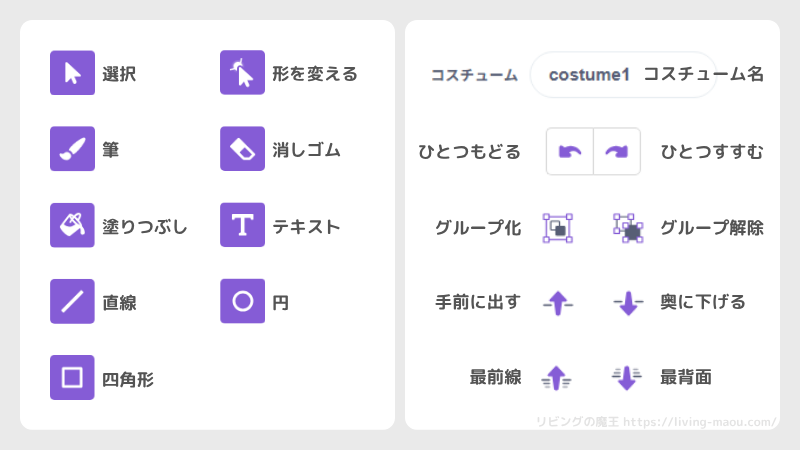Click the コスチューム label text

click(x=474, y=76)
